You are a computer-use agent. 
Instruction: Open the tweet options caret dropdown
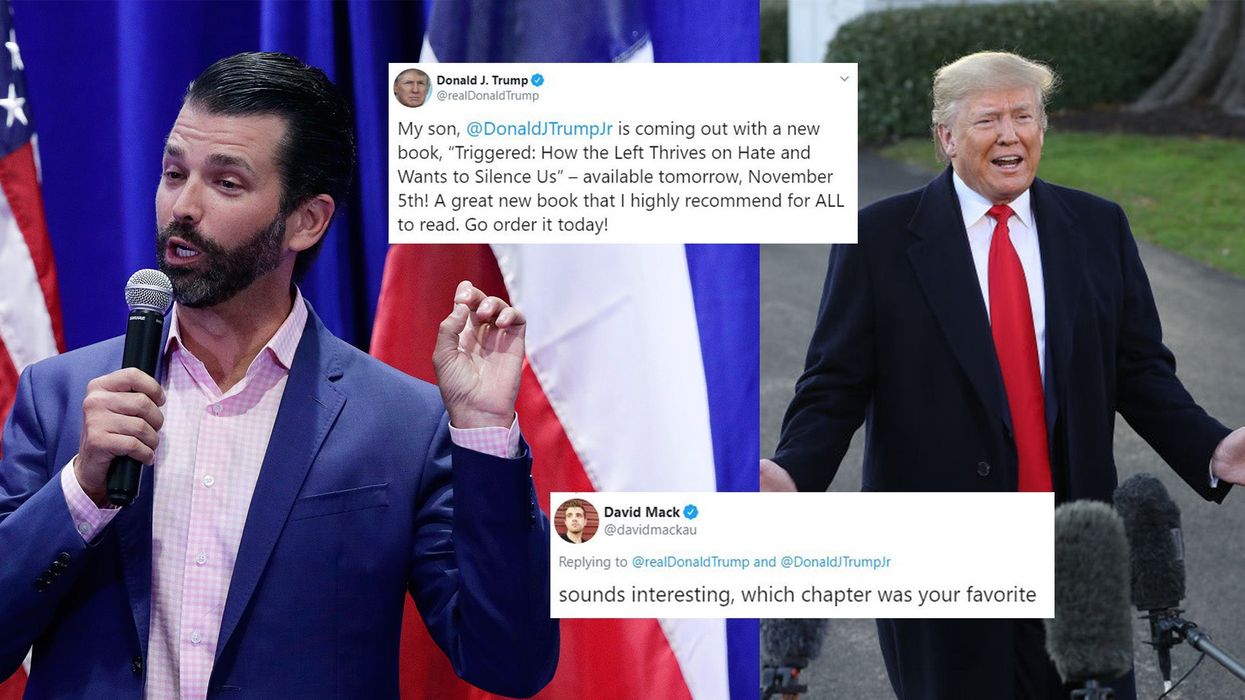(x=844, y=79)
